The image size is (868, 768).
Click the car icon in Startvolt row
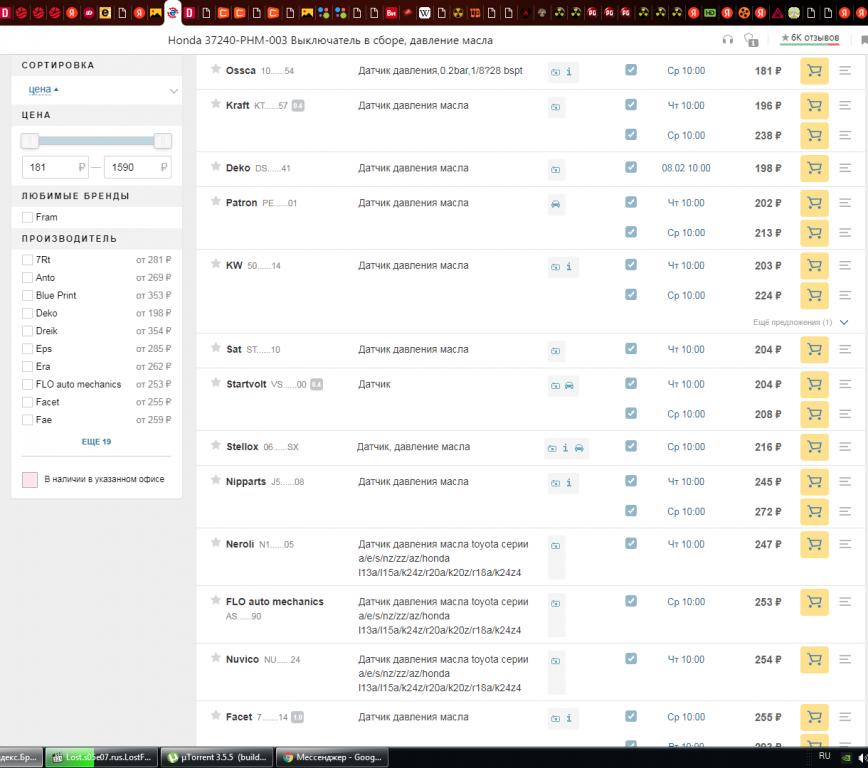pos(569,385)
